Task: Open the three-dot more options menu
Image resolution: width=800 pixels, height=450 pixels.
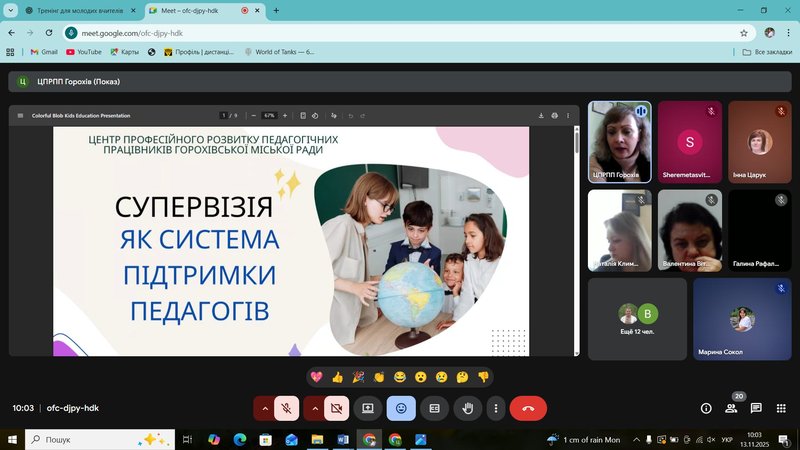Action: coord(495,408)
